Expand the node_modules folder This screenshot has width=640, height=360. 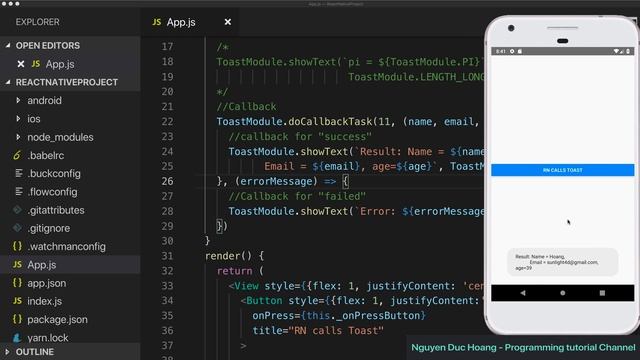pyautogui.click(x=18, y=137)
